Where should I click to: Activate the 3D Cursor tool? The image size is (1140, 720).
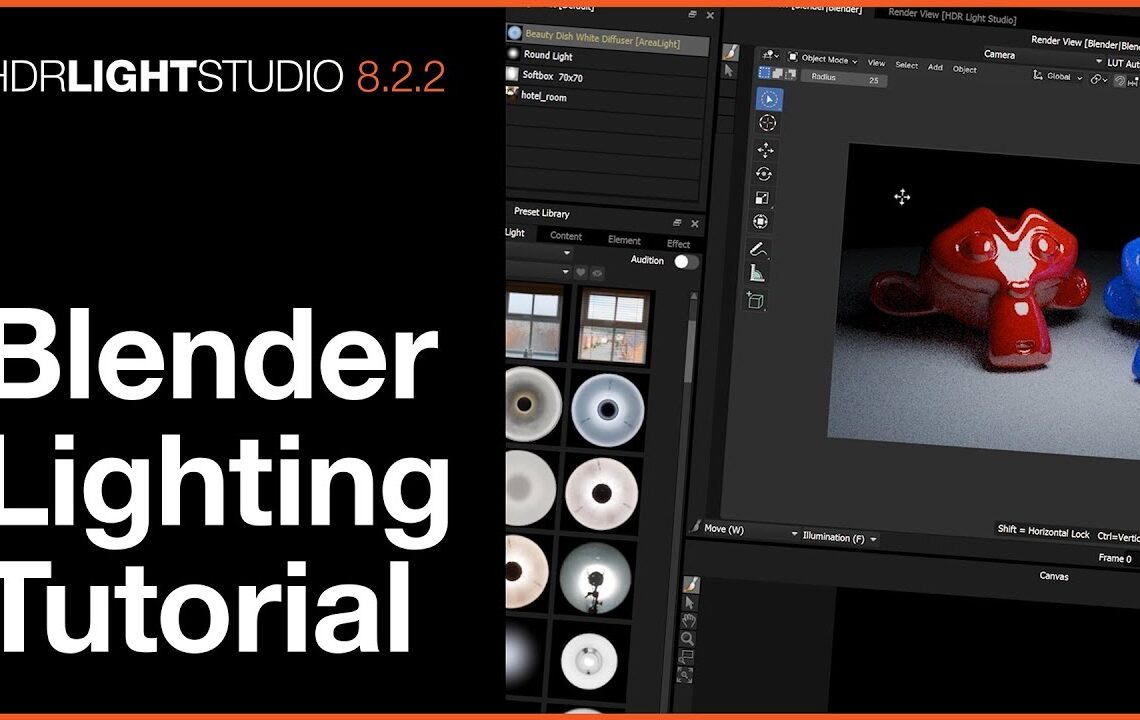pos(766,122)
